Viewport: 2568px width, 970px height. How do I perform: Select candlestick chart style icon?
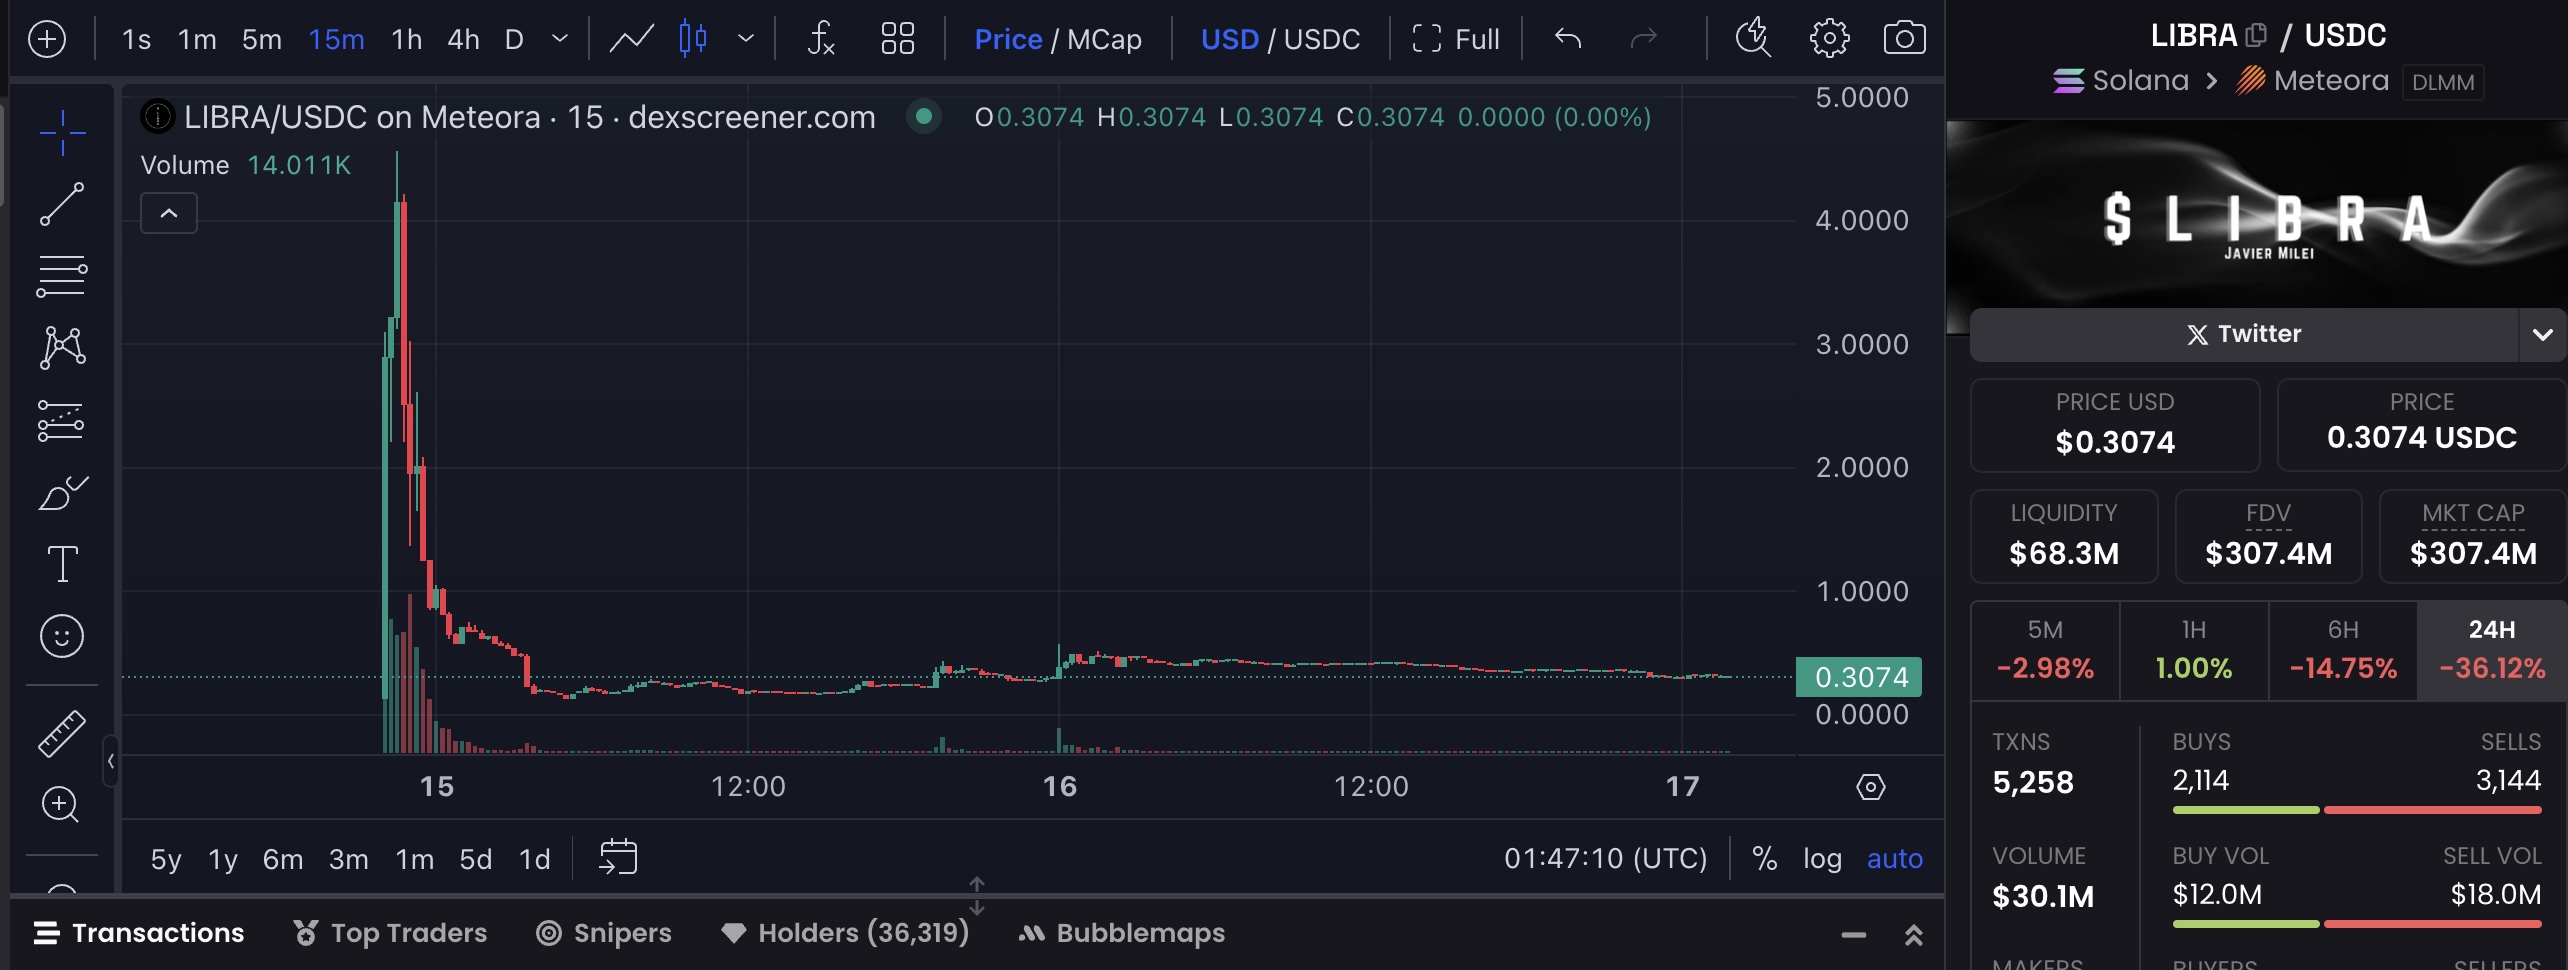click(x=693, y=39)
